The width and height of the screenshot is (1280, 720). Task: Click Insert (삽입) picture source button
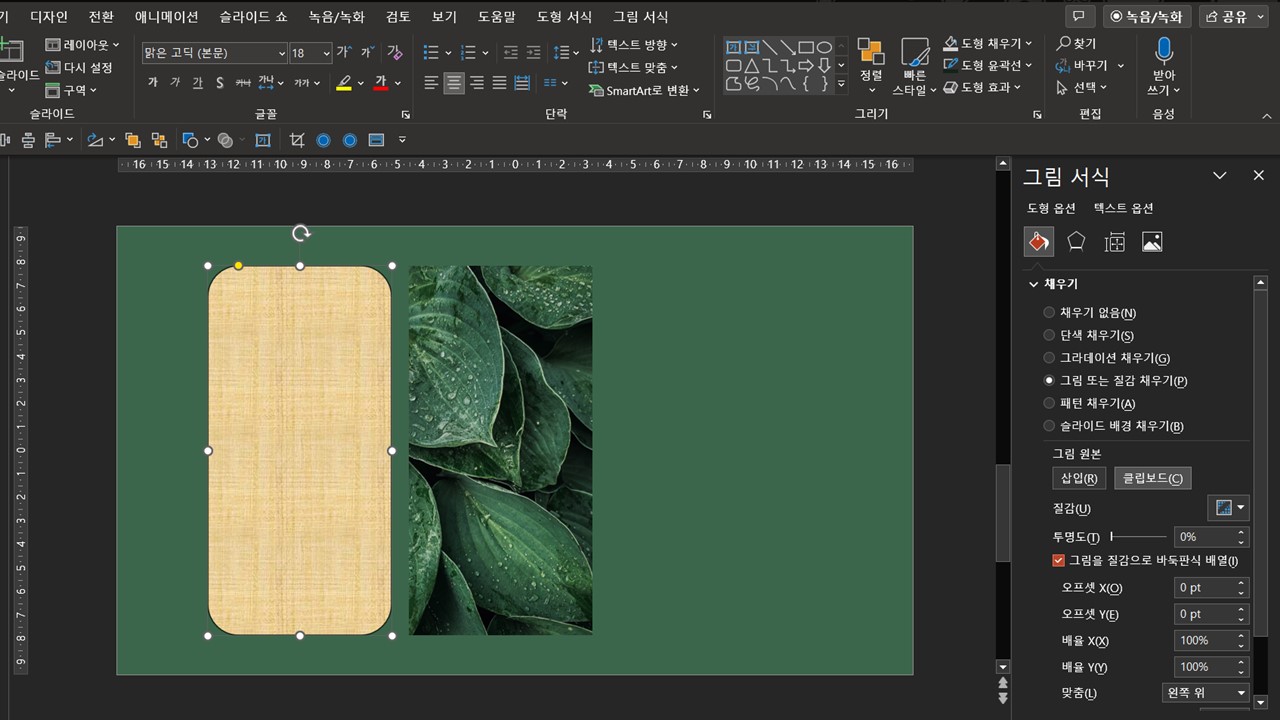[x=1079, y=478]
